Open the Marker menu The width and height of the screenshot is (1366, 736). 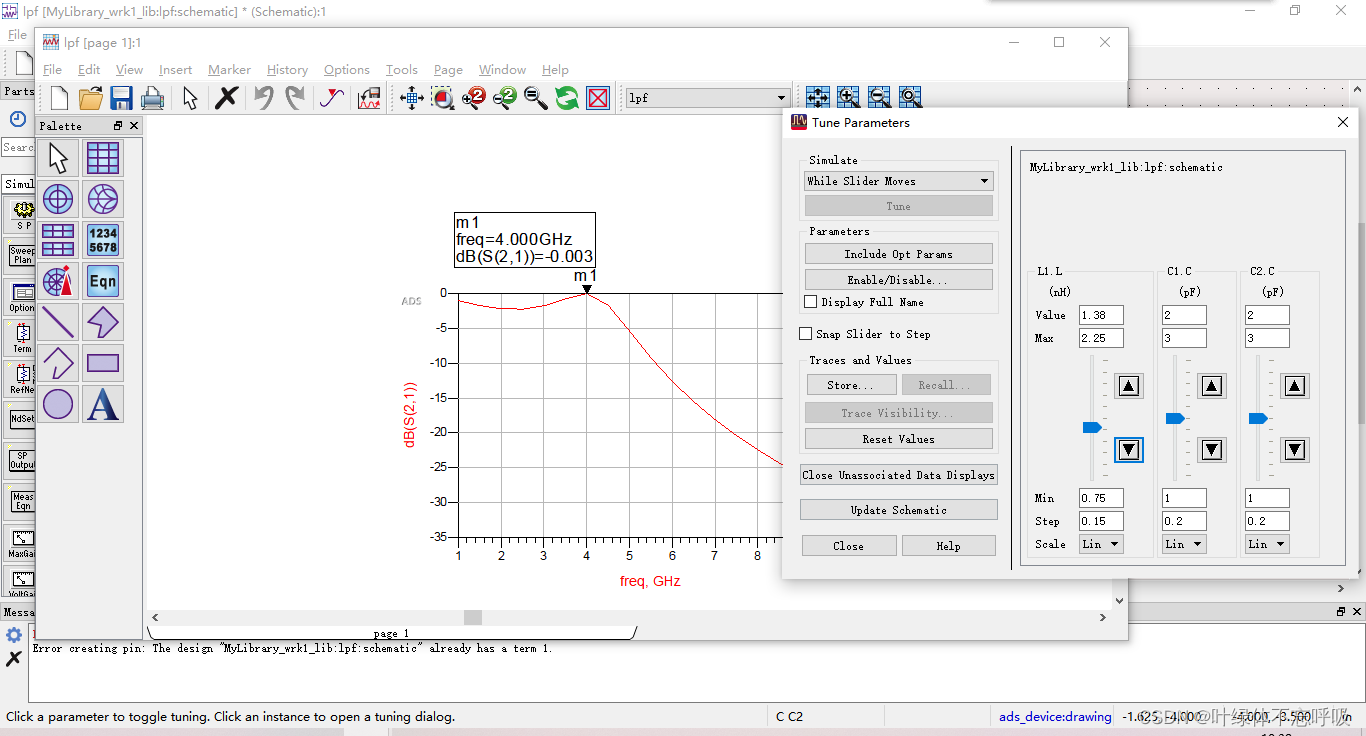coord(229,70)
